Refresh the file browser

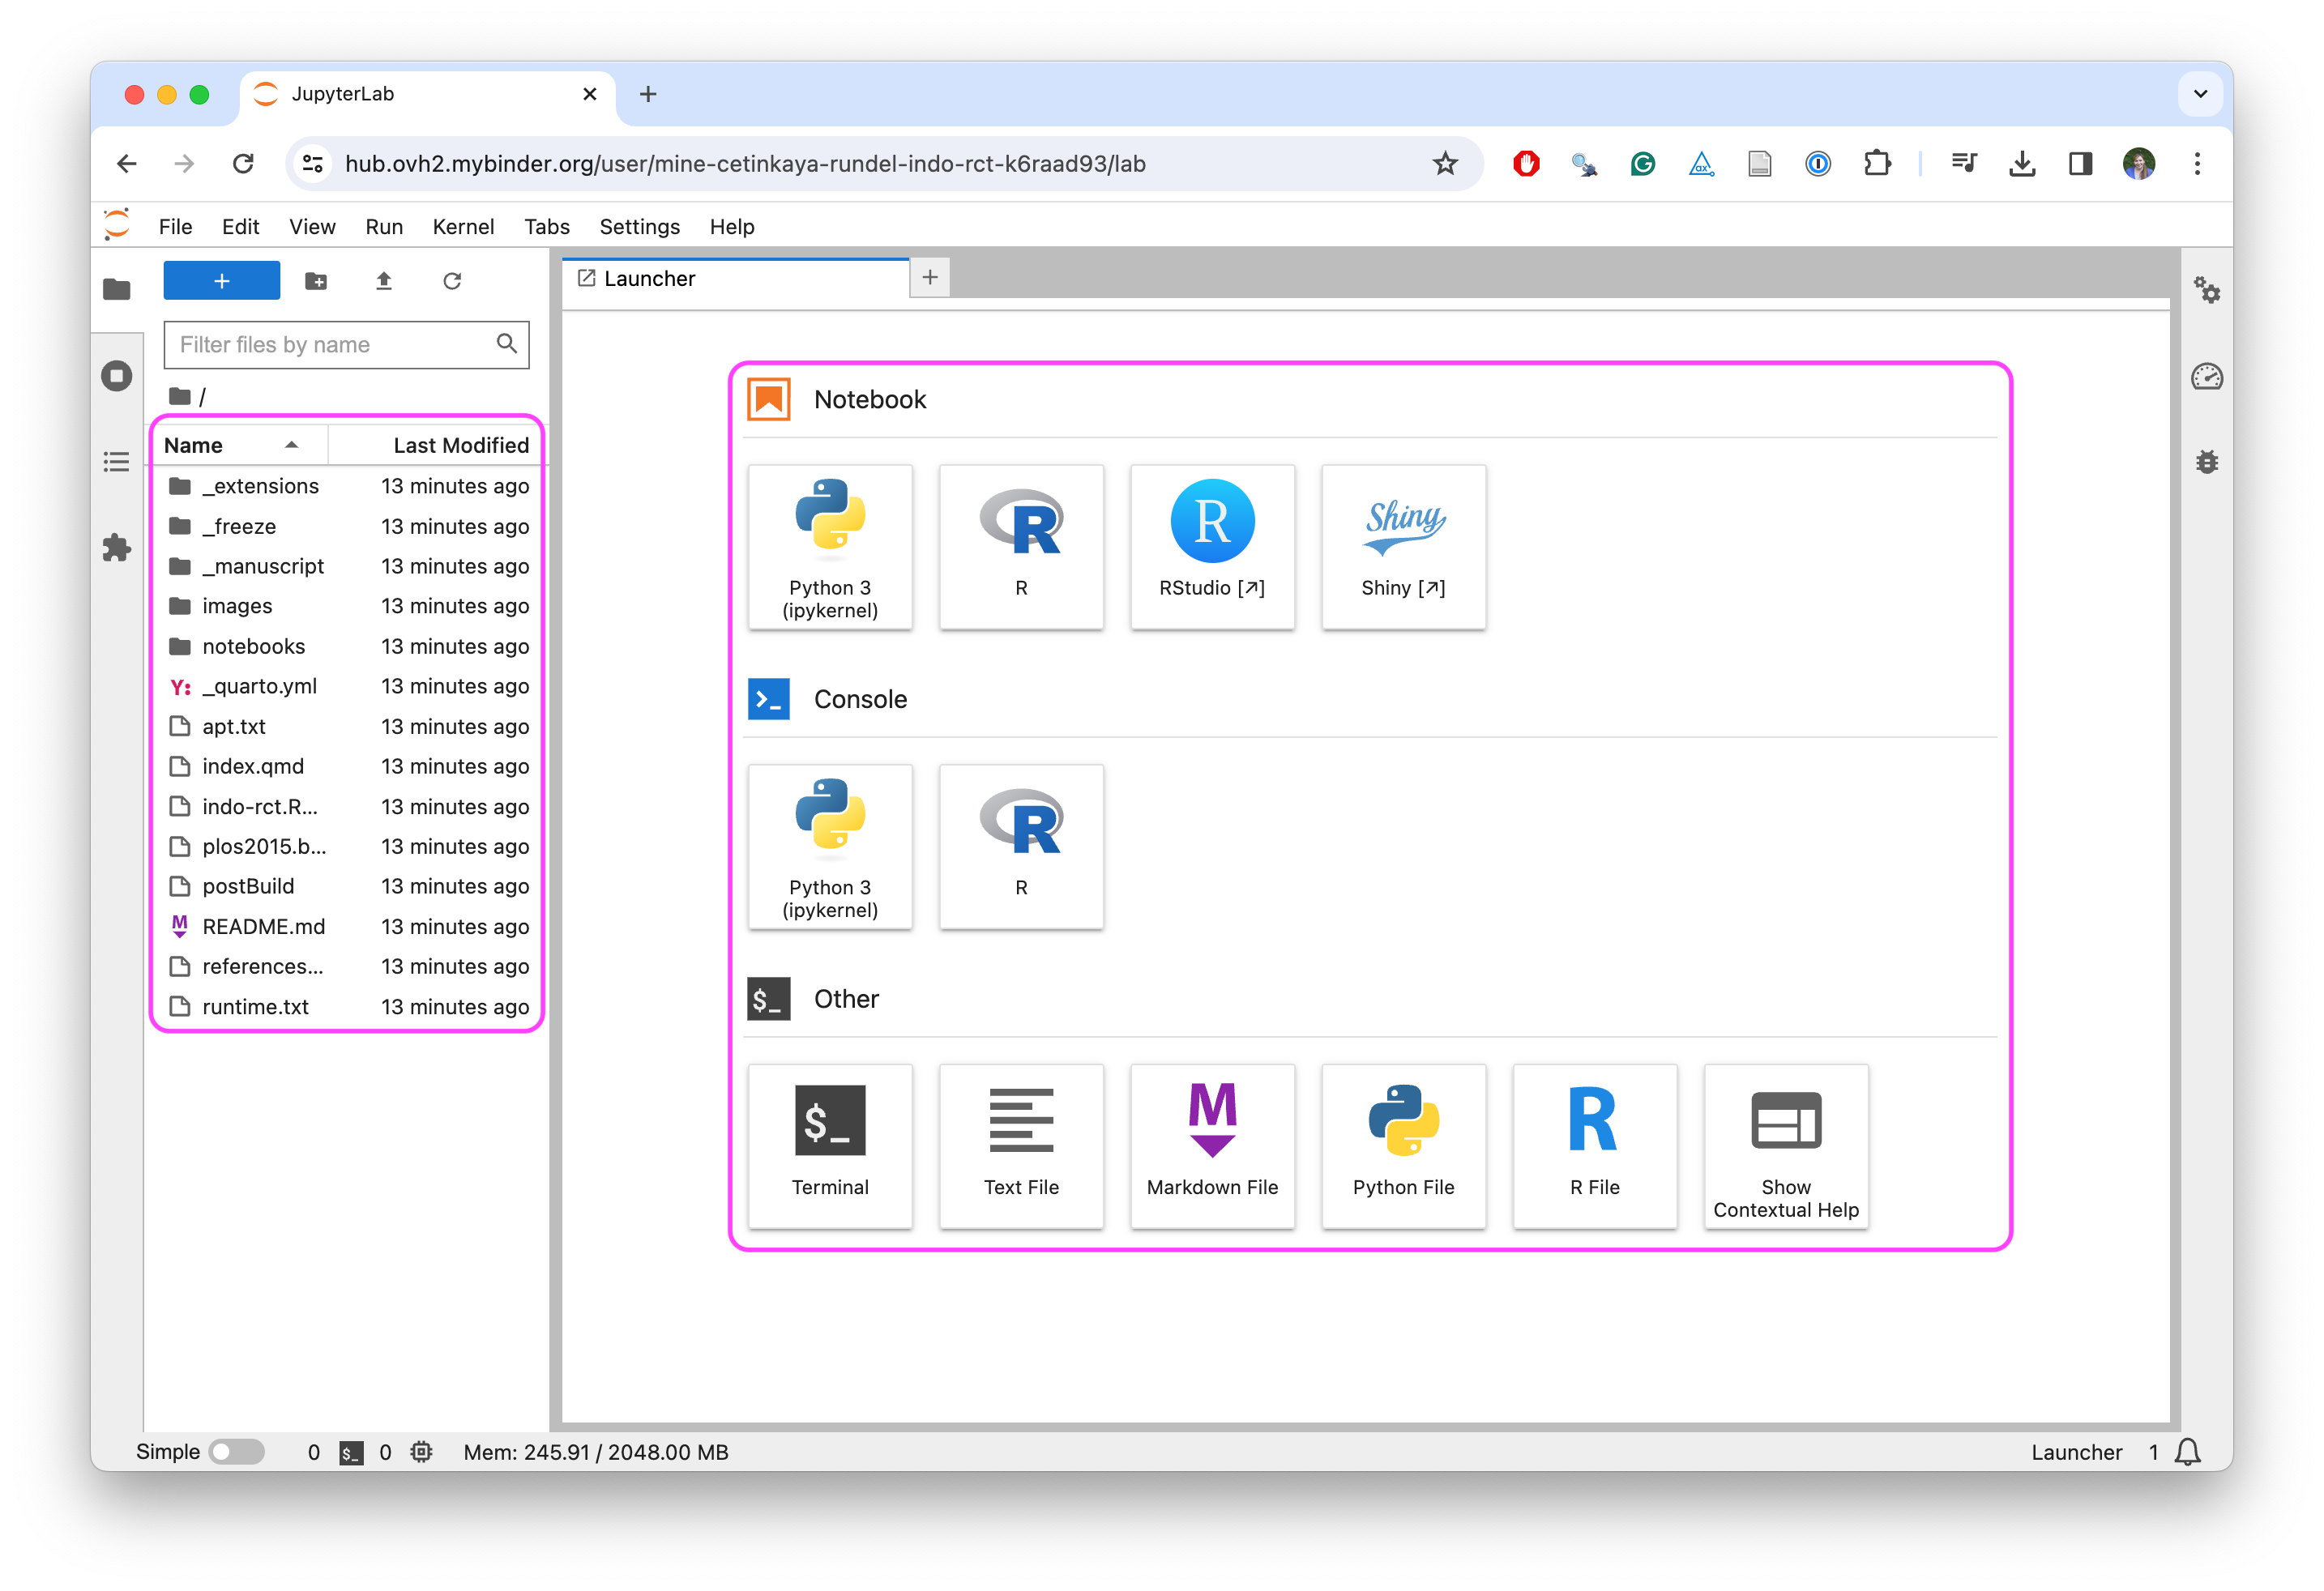pos(452,281)
